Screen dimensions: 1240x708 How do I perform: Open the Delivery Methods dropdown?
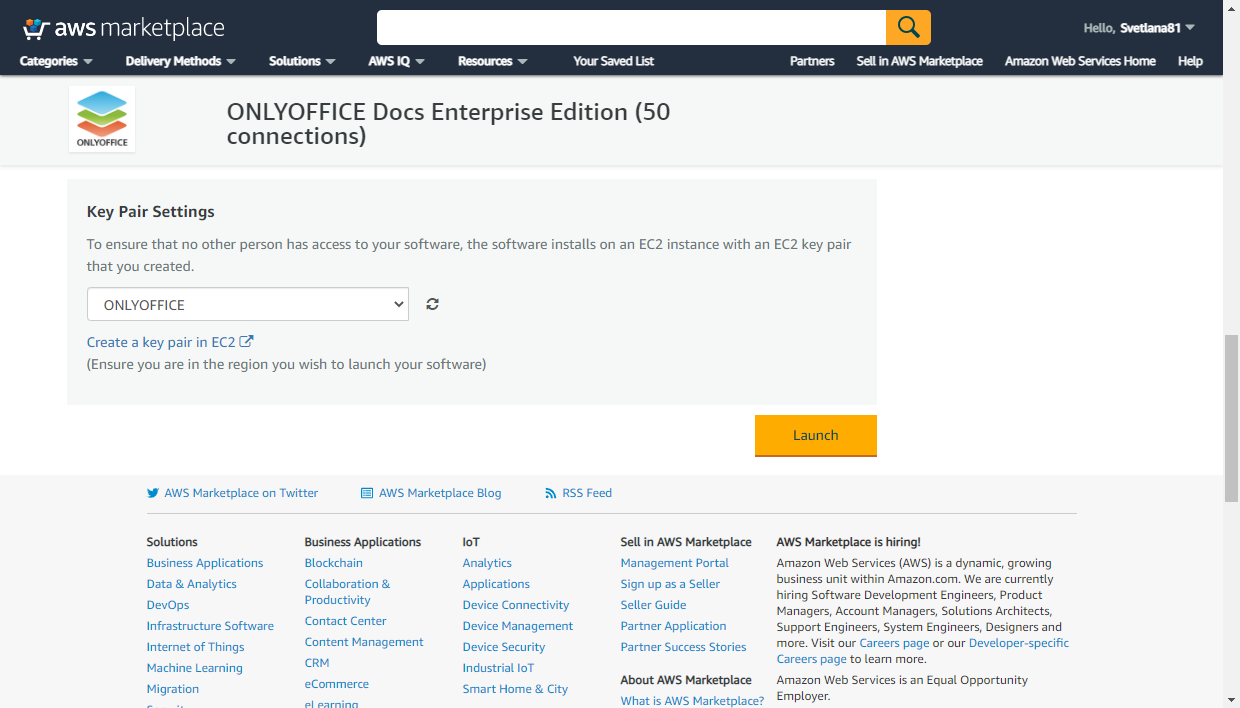pos(180,61)
